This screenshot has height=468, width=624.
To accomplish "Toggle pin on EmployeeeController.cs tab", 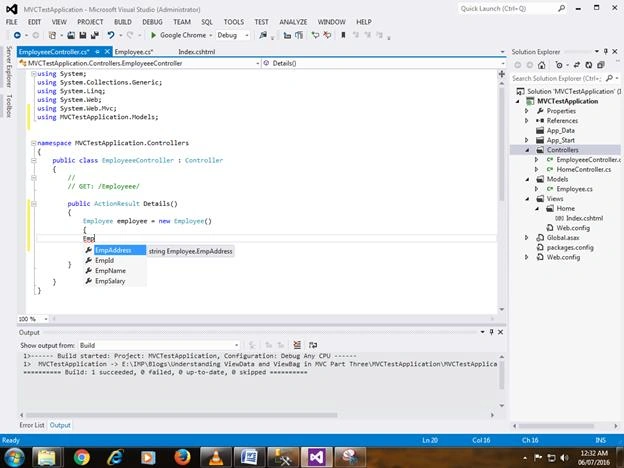I will [97, 52].
